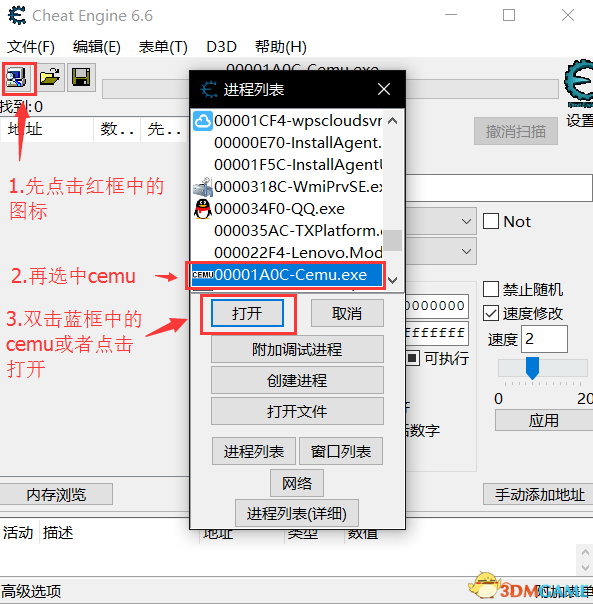Open the D3D menu
Screen dimensions: 593x604
(x=221, y=47)
